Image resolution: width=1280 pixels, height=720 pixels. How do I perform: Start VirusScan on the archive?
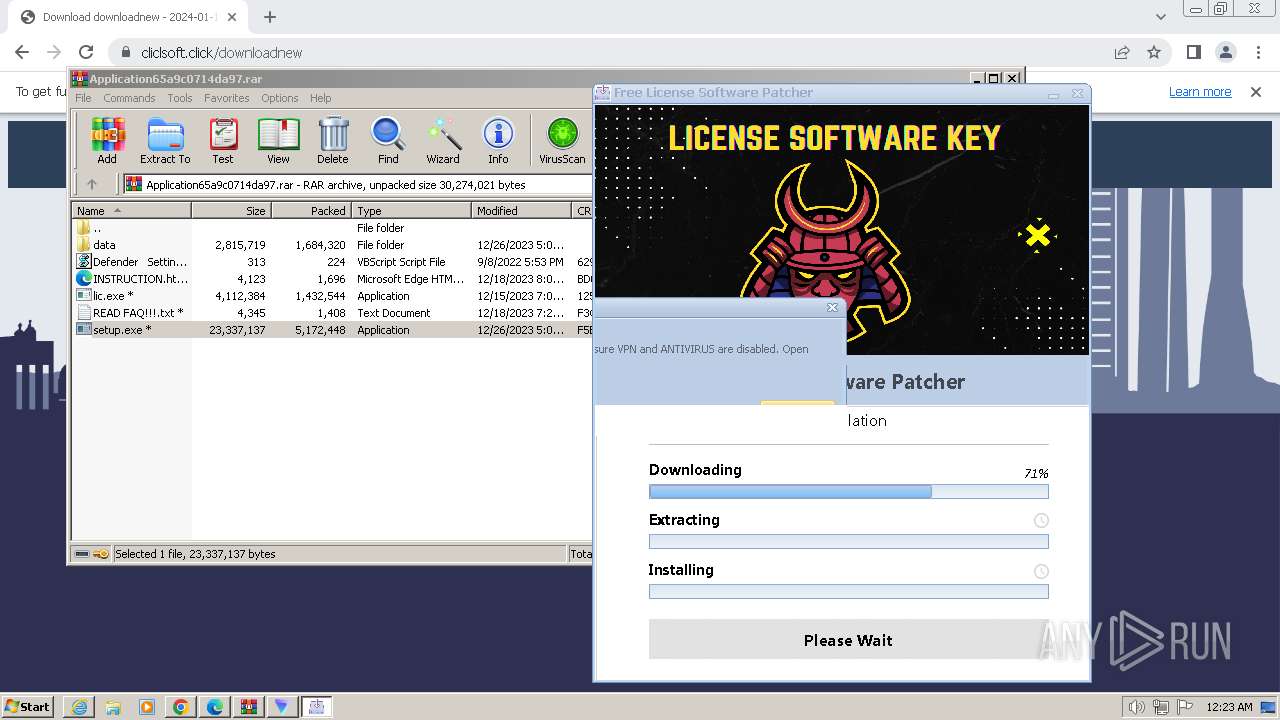point(562,140)
